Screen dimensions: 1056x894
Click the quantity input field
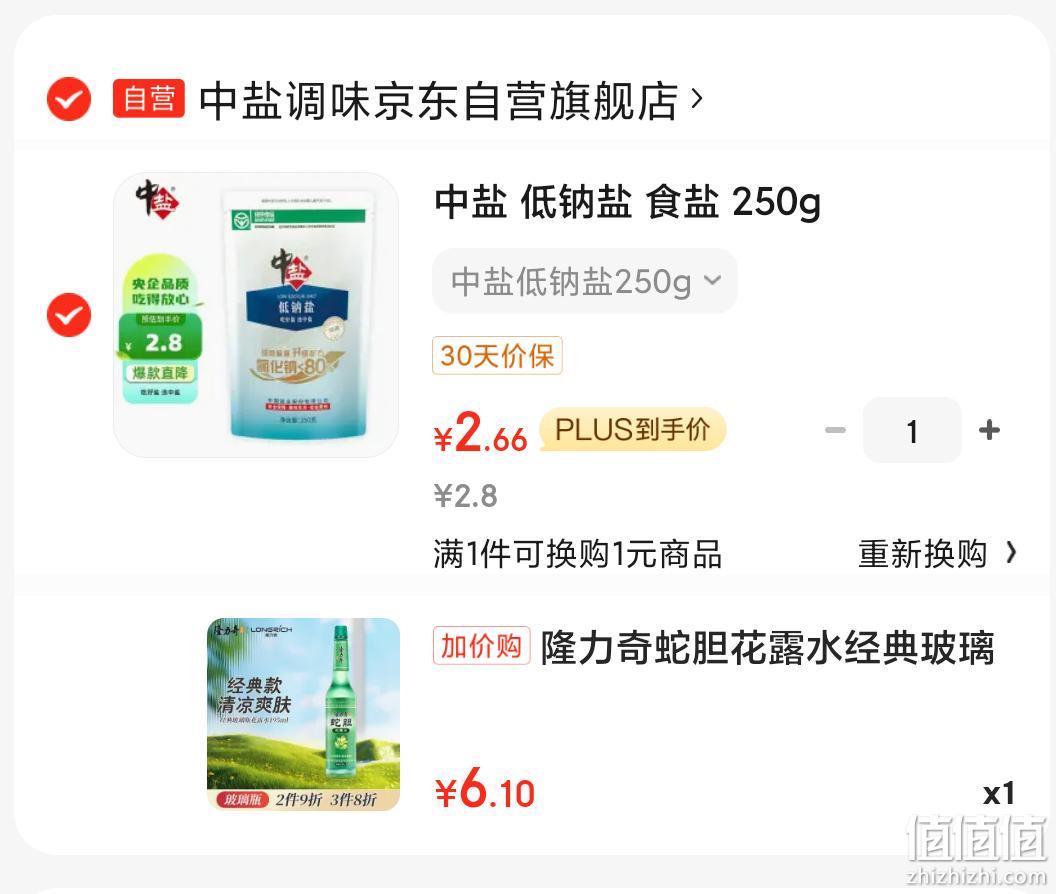[912, 430]
